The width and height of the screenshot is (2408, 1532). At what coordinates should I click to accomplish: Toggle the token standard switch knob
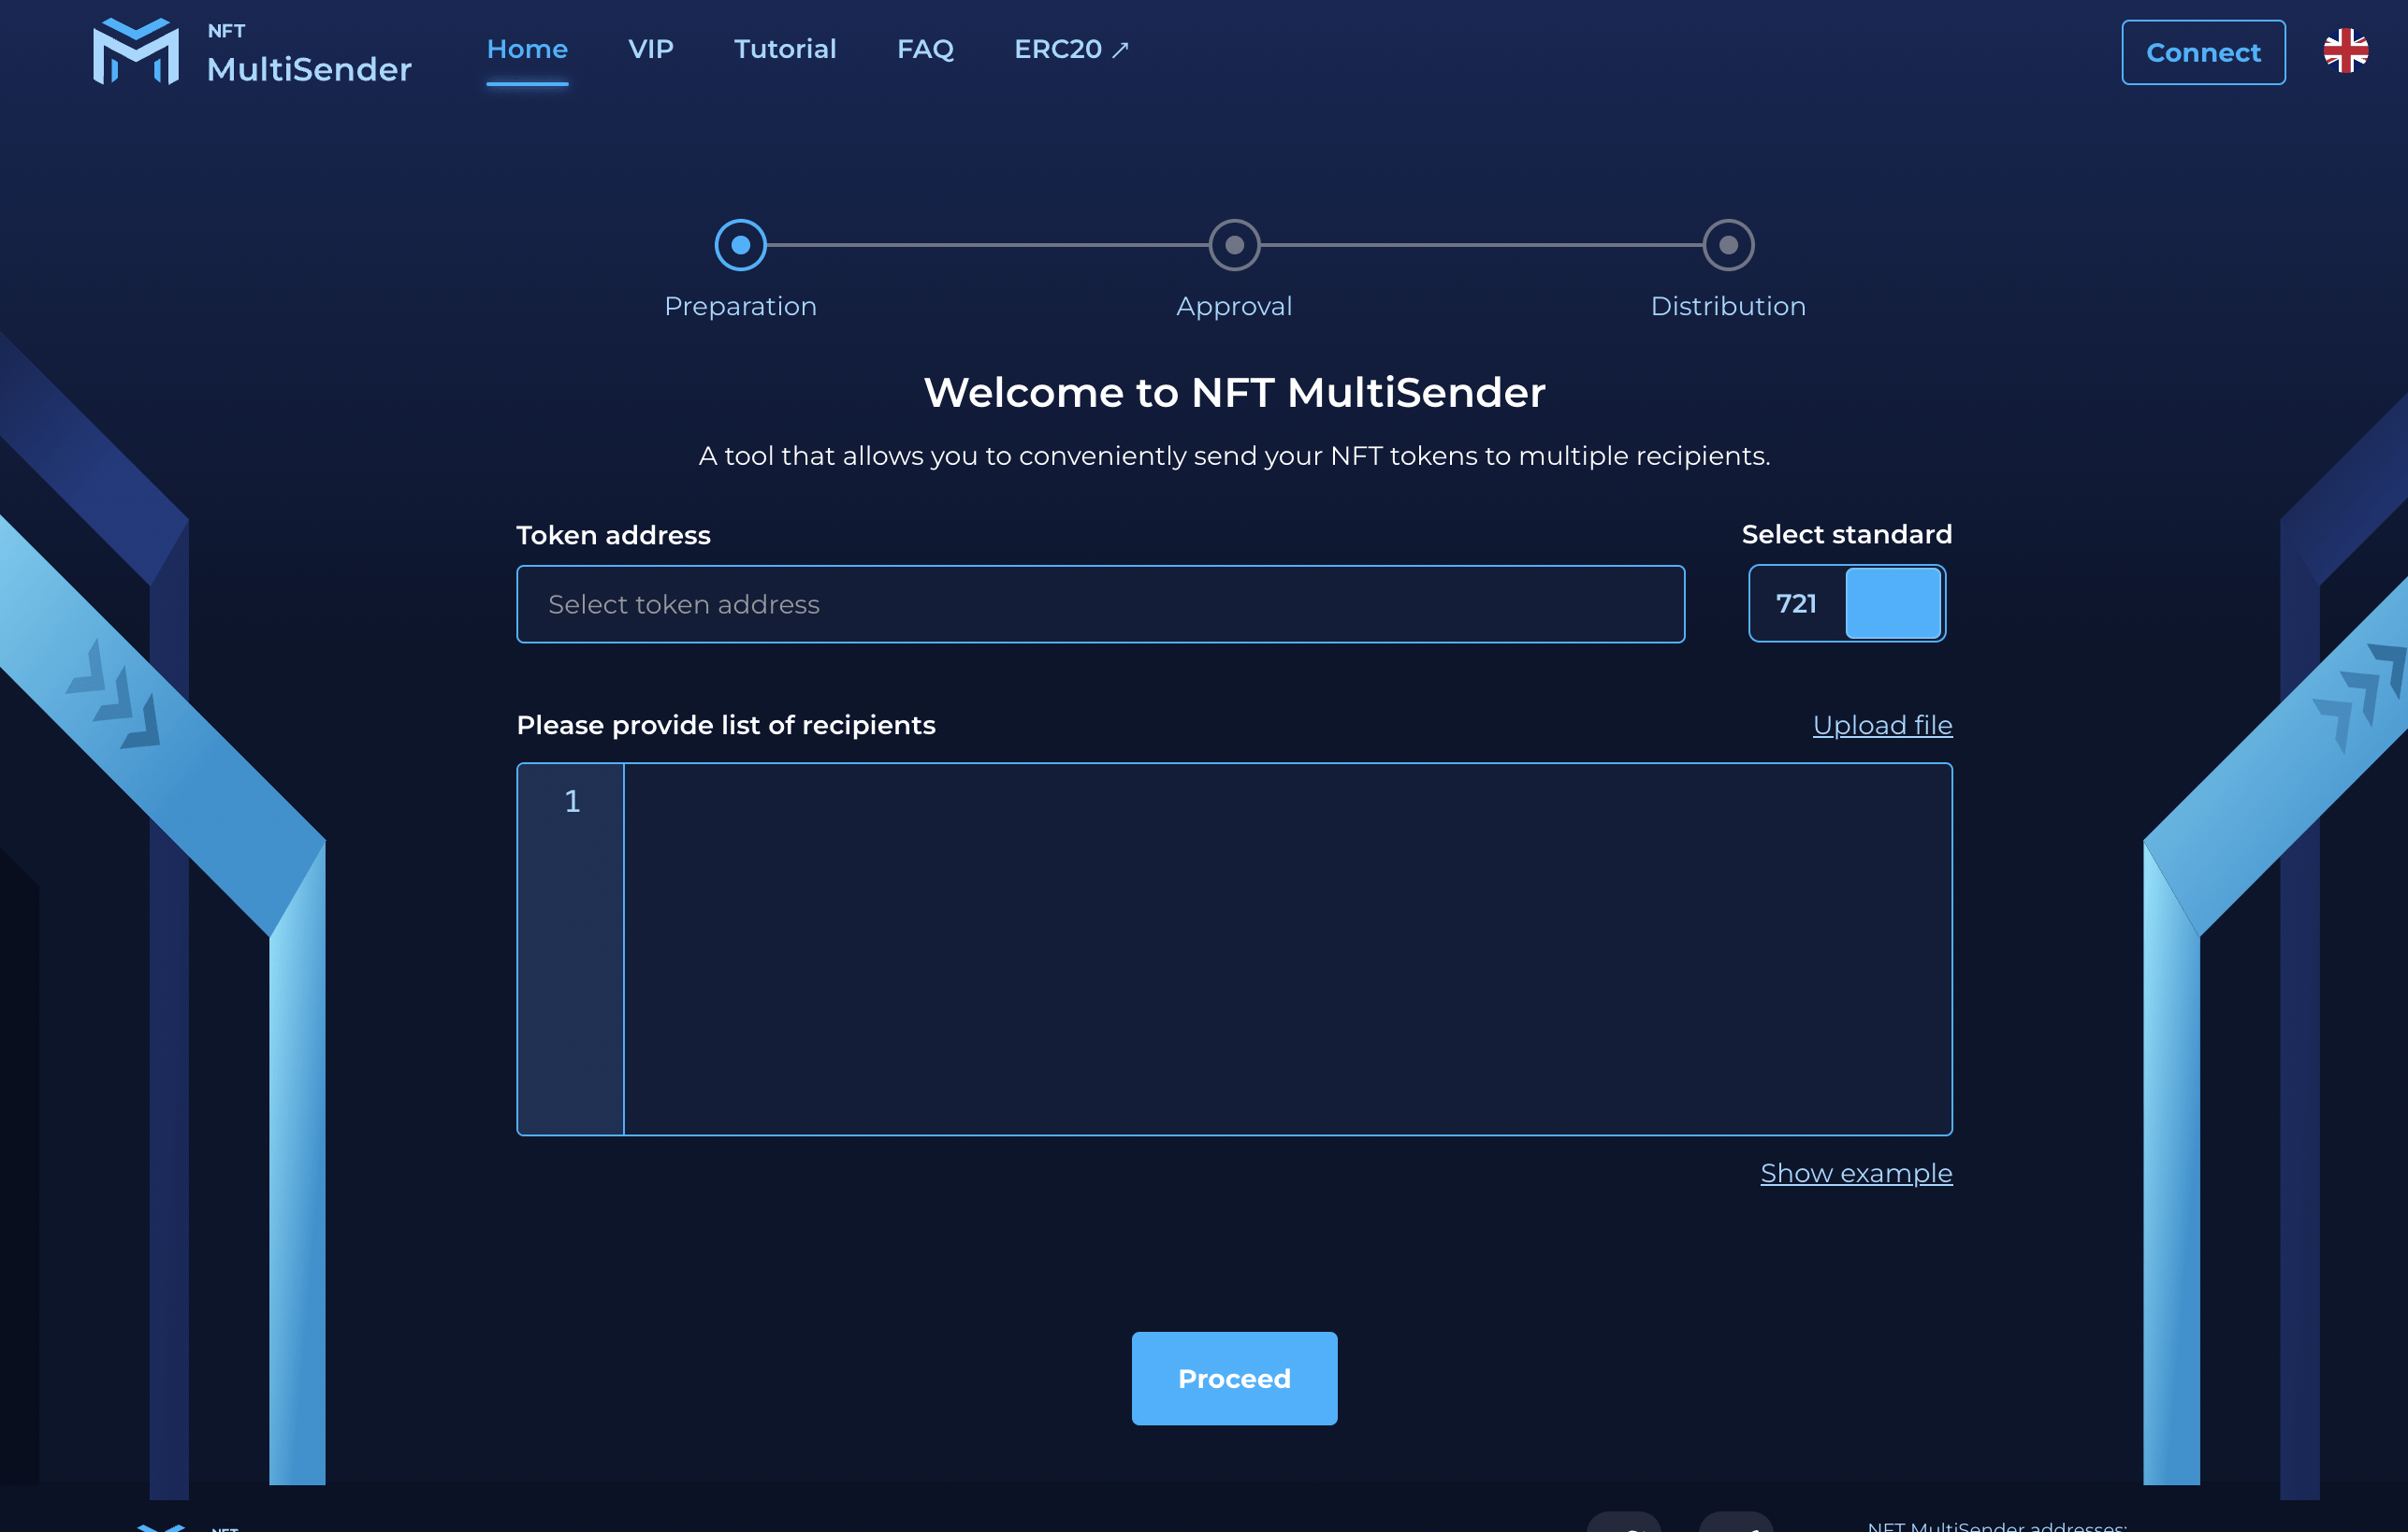(1892, 603)
